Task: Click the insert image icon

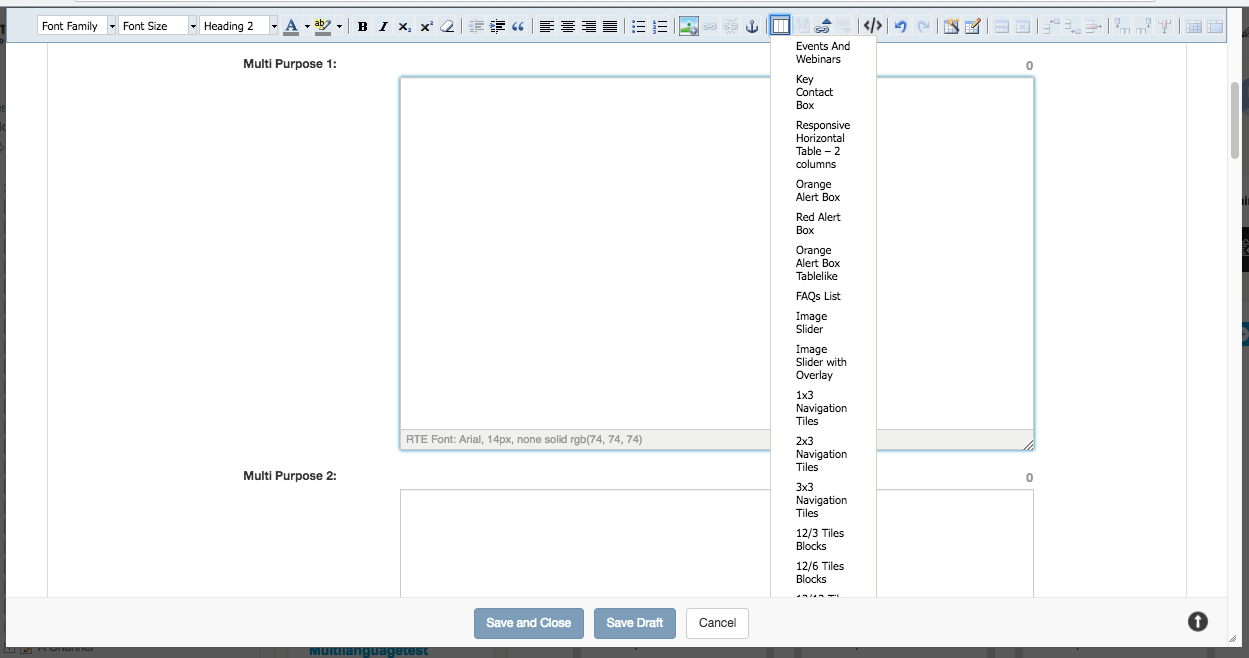Action: (688, 26)
